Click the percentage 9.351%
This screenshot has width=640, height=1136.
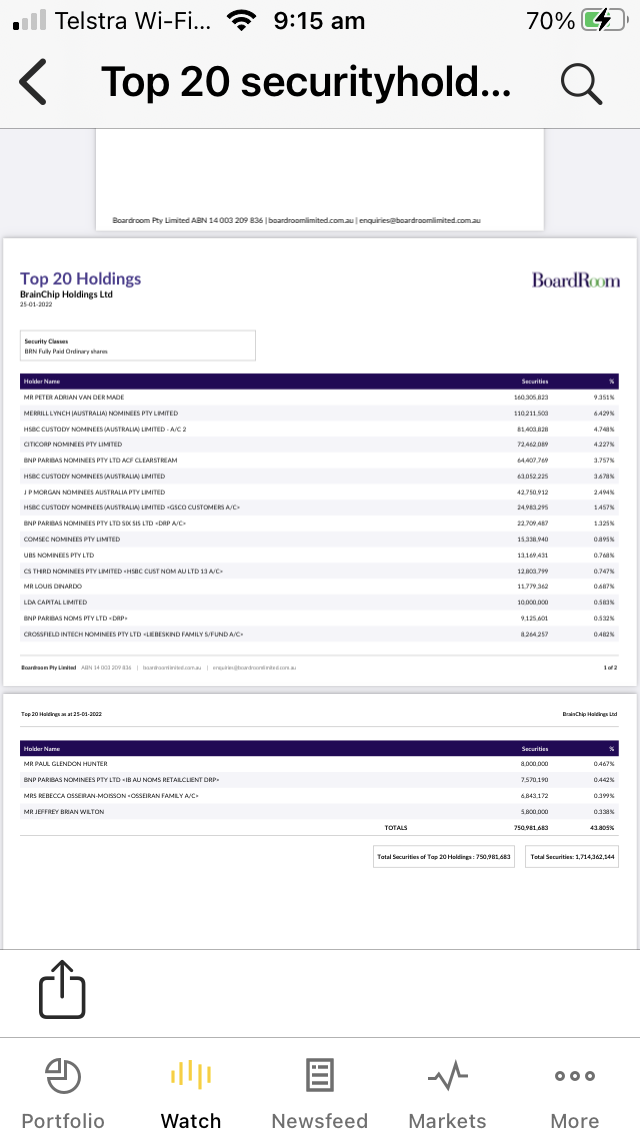coord(604,397)
